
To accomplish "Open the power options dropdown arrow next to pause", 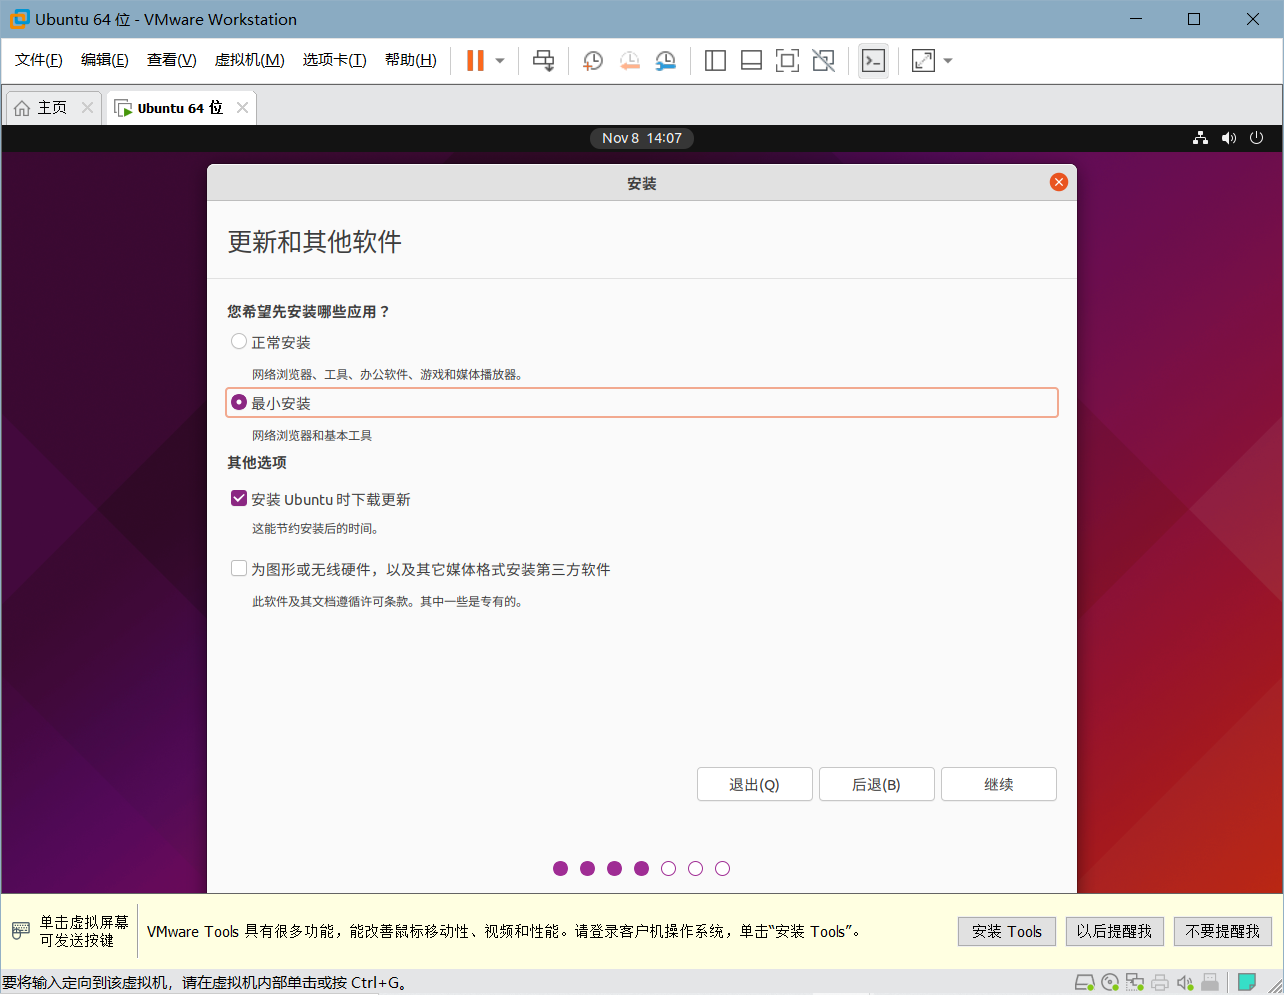I will coord(500,61).
